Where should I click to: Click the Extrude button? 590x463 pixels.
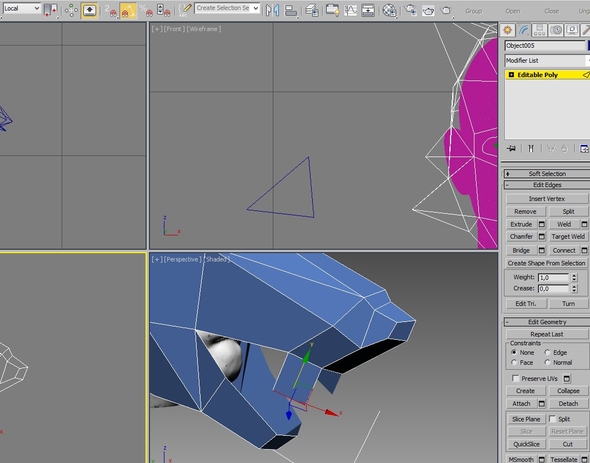click(x=521, y=224)
